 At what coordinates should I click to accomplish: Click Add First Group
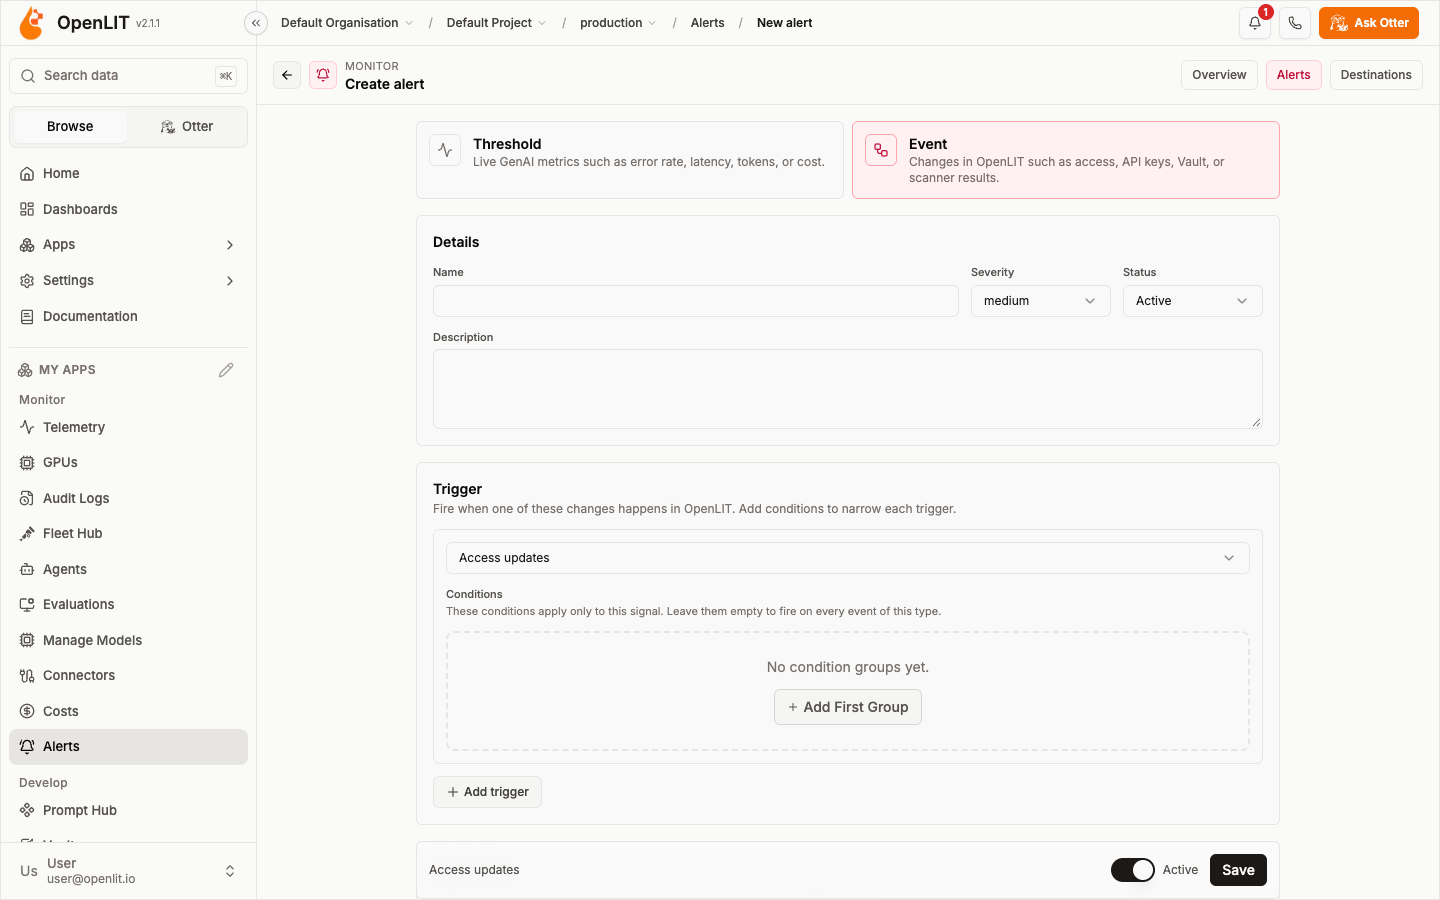click(848, 707)
